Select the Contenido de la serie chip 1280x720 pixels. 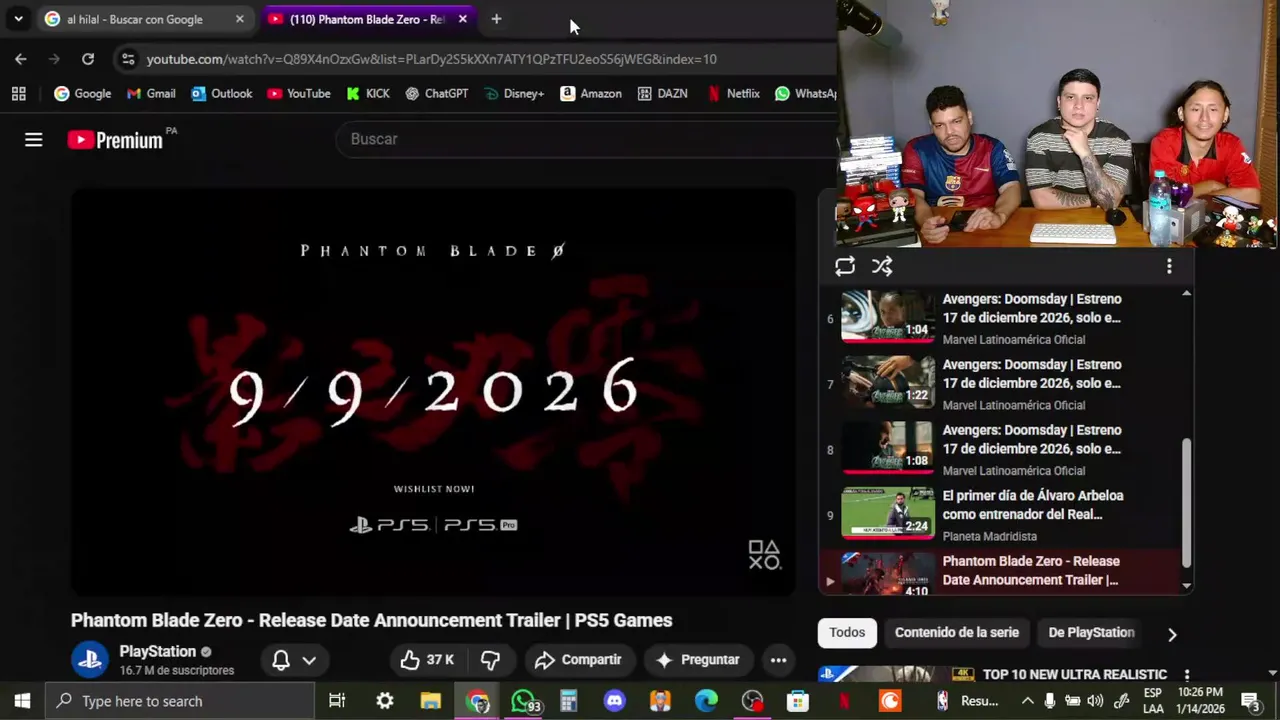click(x=957, y=632)
